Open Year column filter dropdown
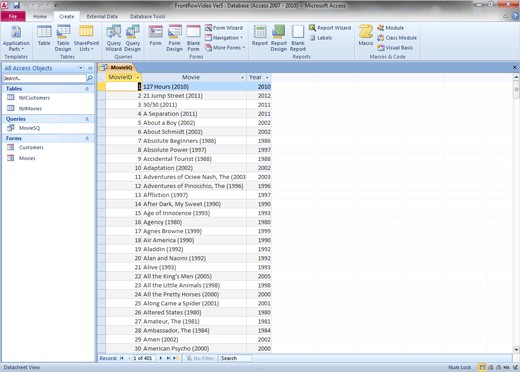The height and width of the screenshot is (372, 520). click(267, 77)
